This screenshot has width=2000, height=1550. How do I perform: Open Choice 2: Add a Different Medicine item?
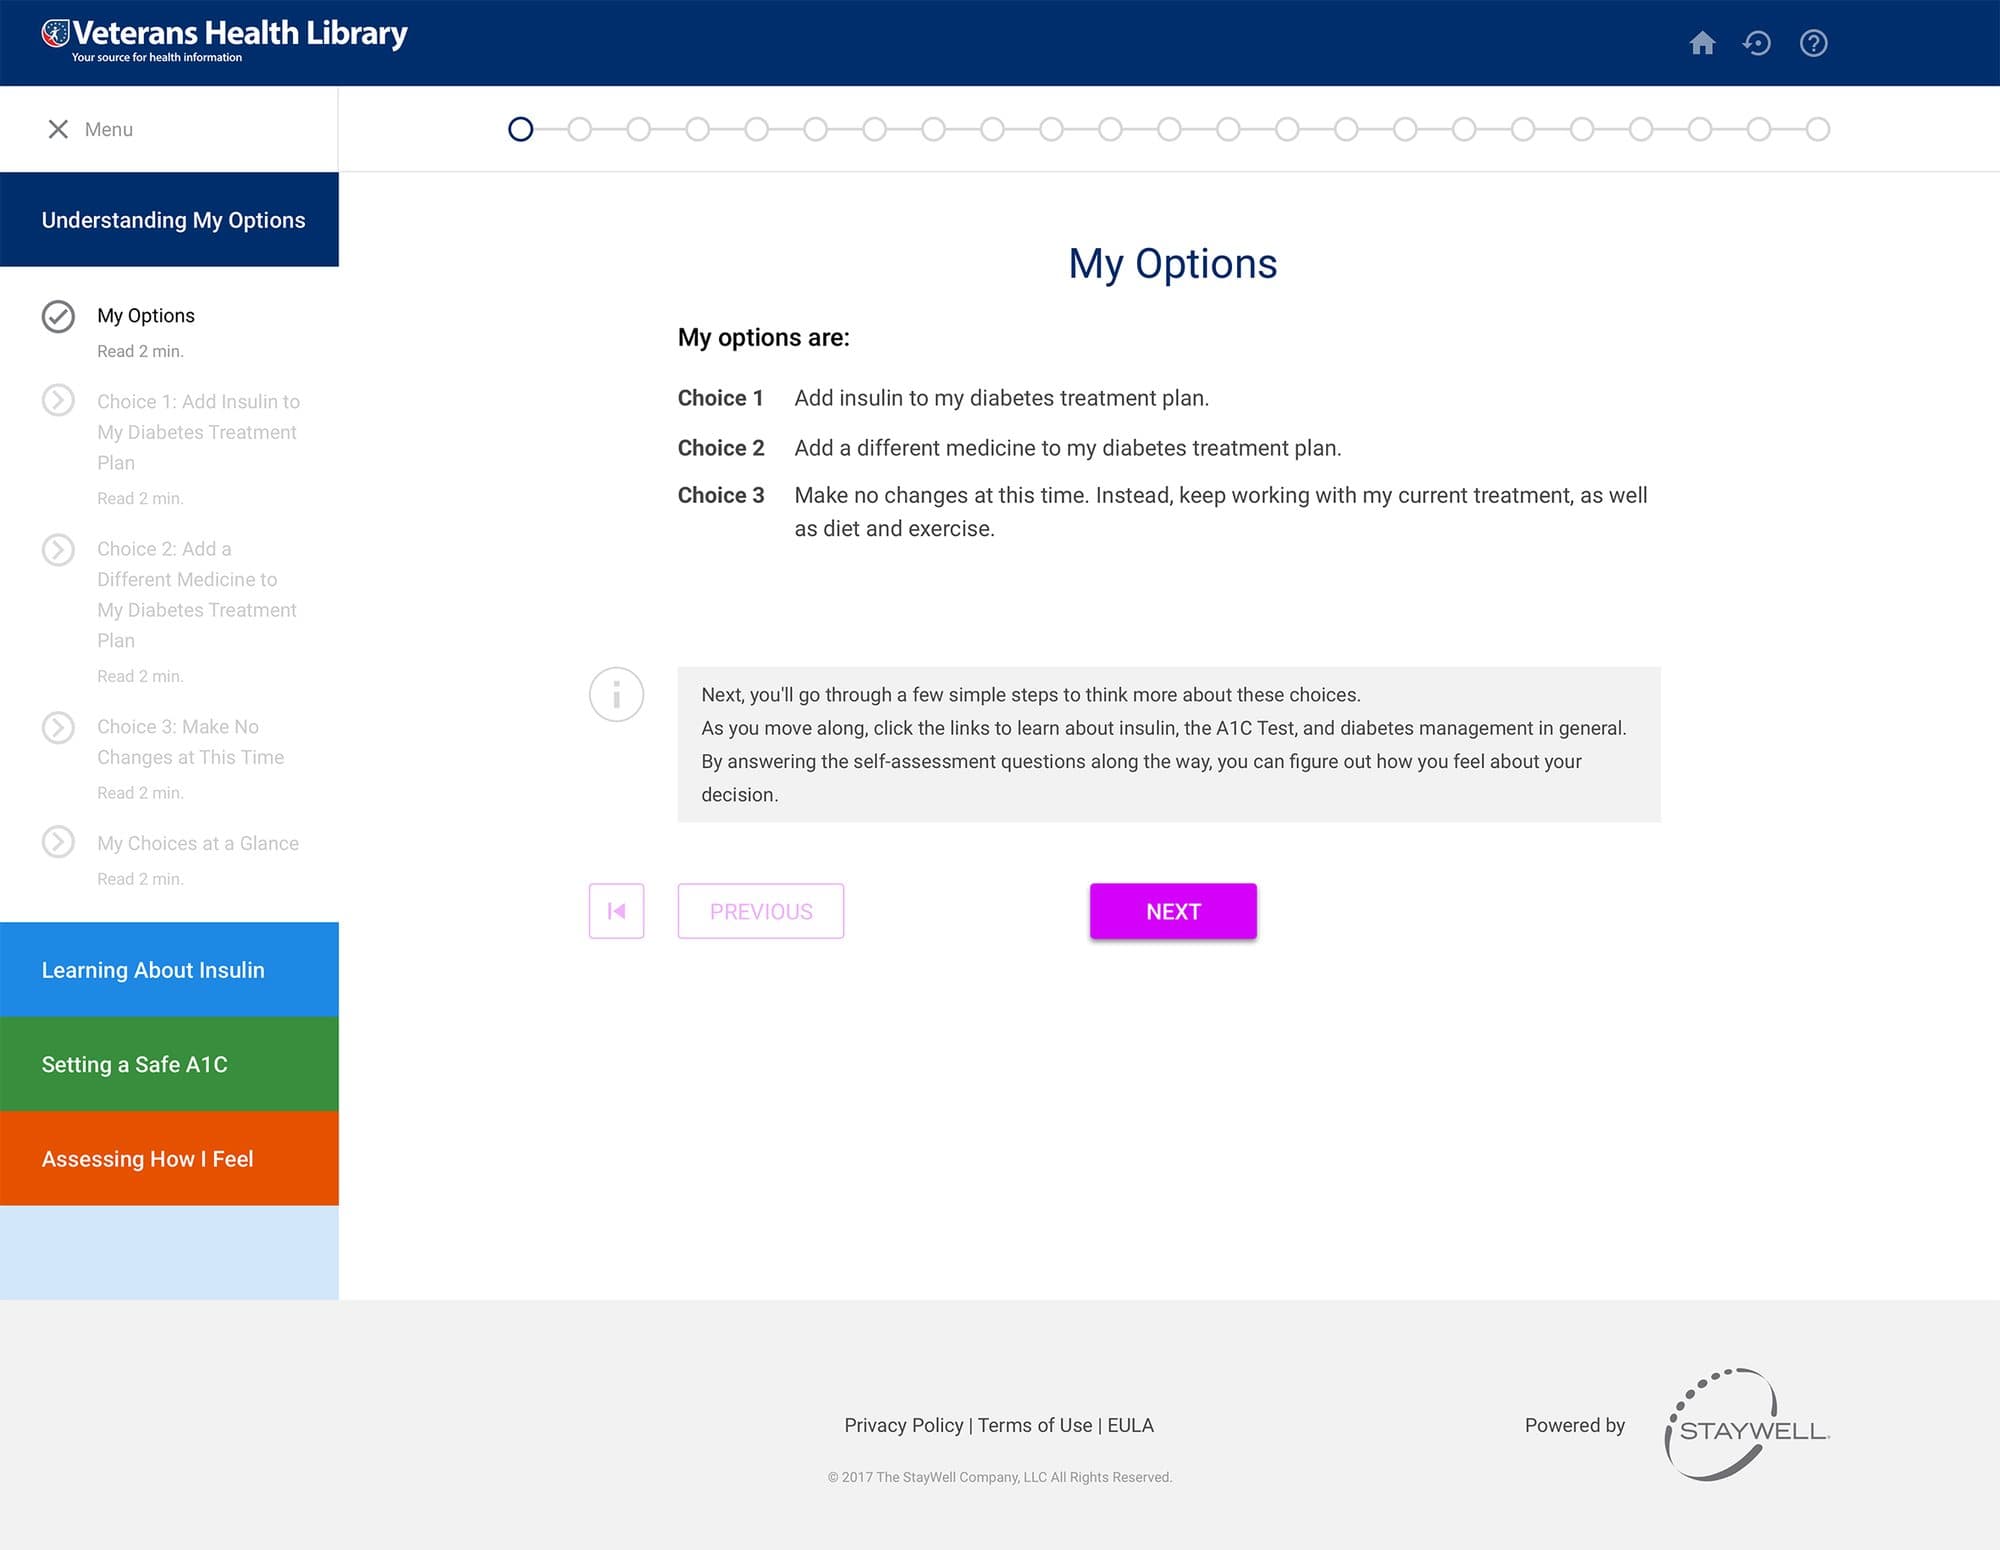coord(197,594)
